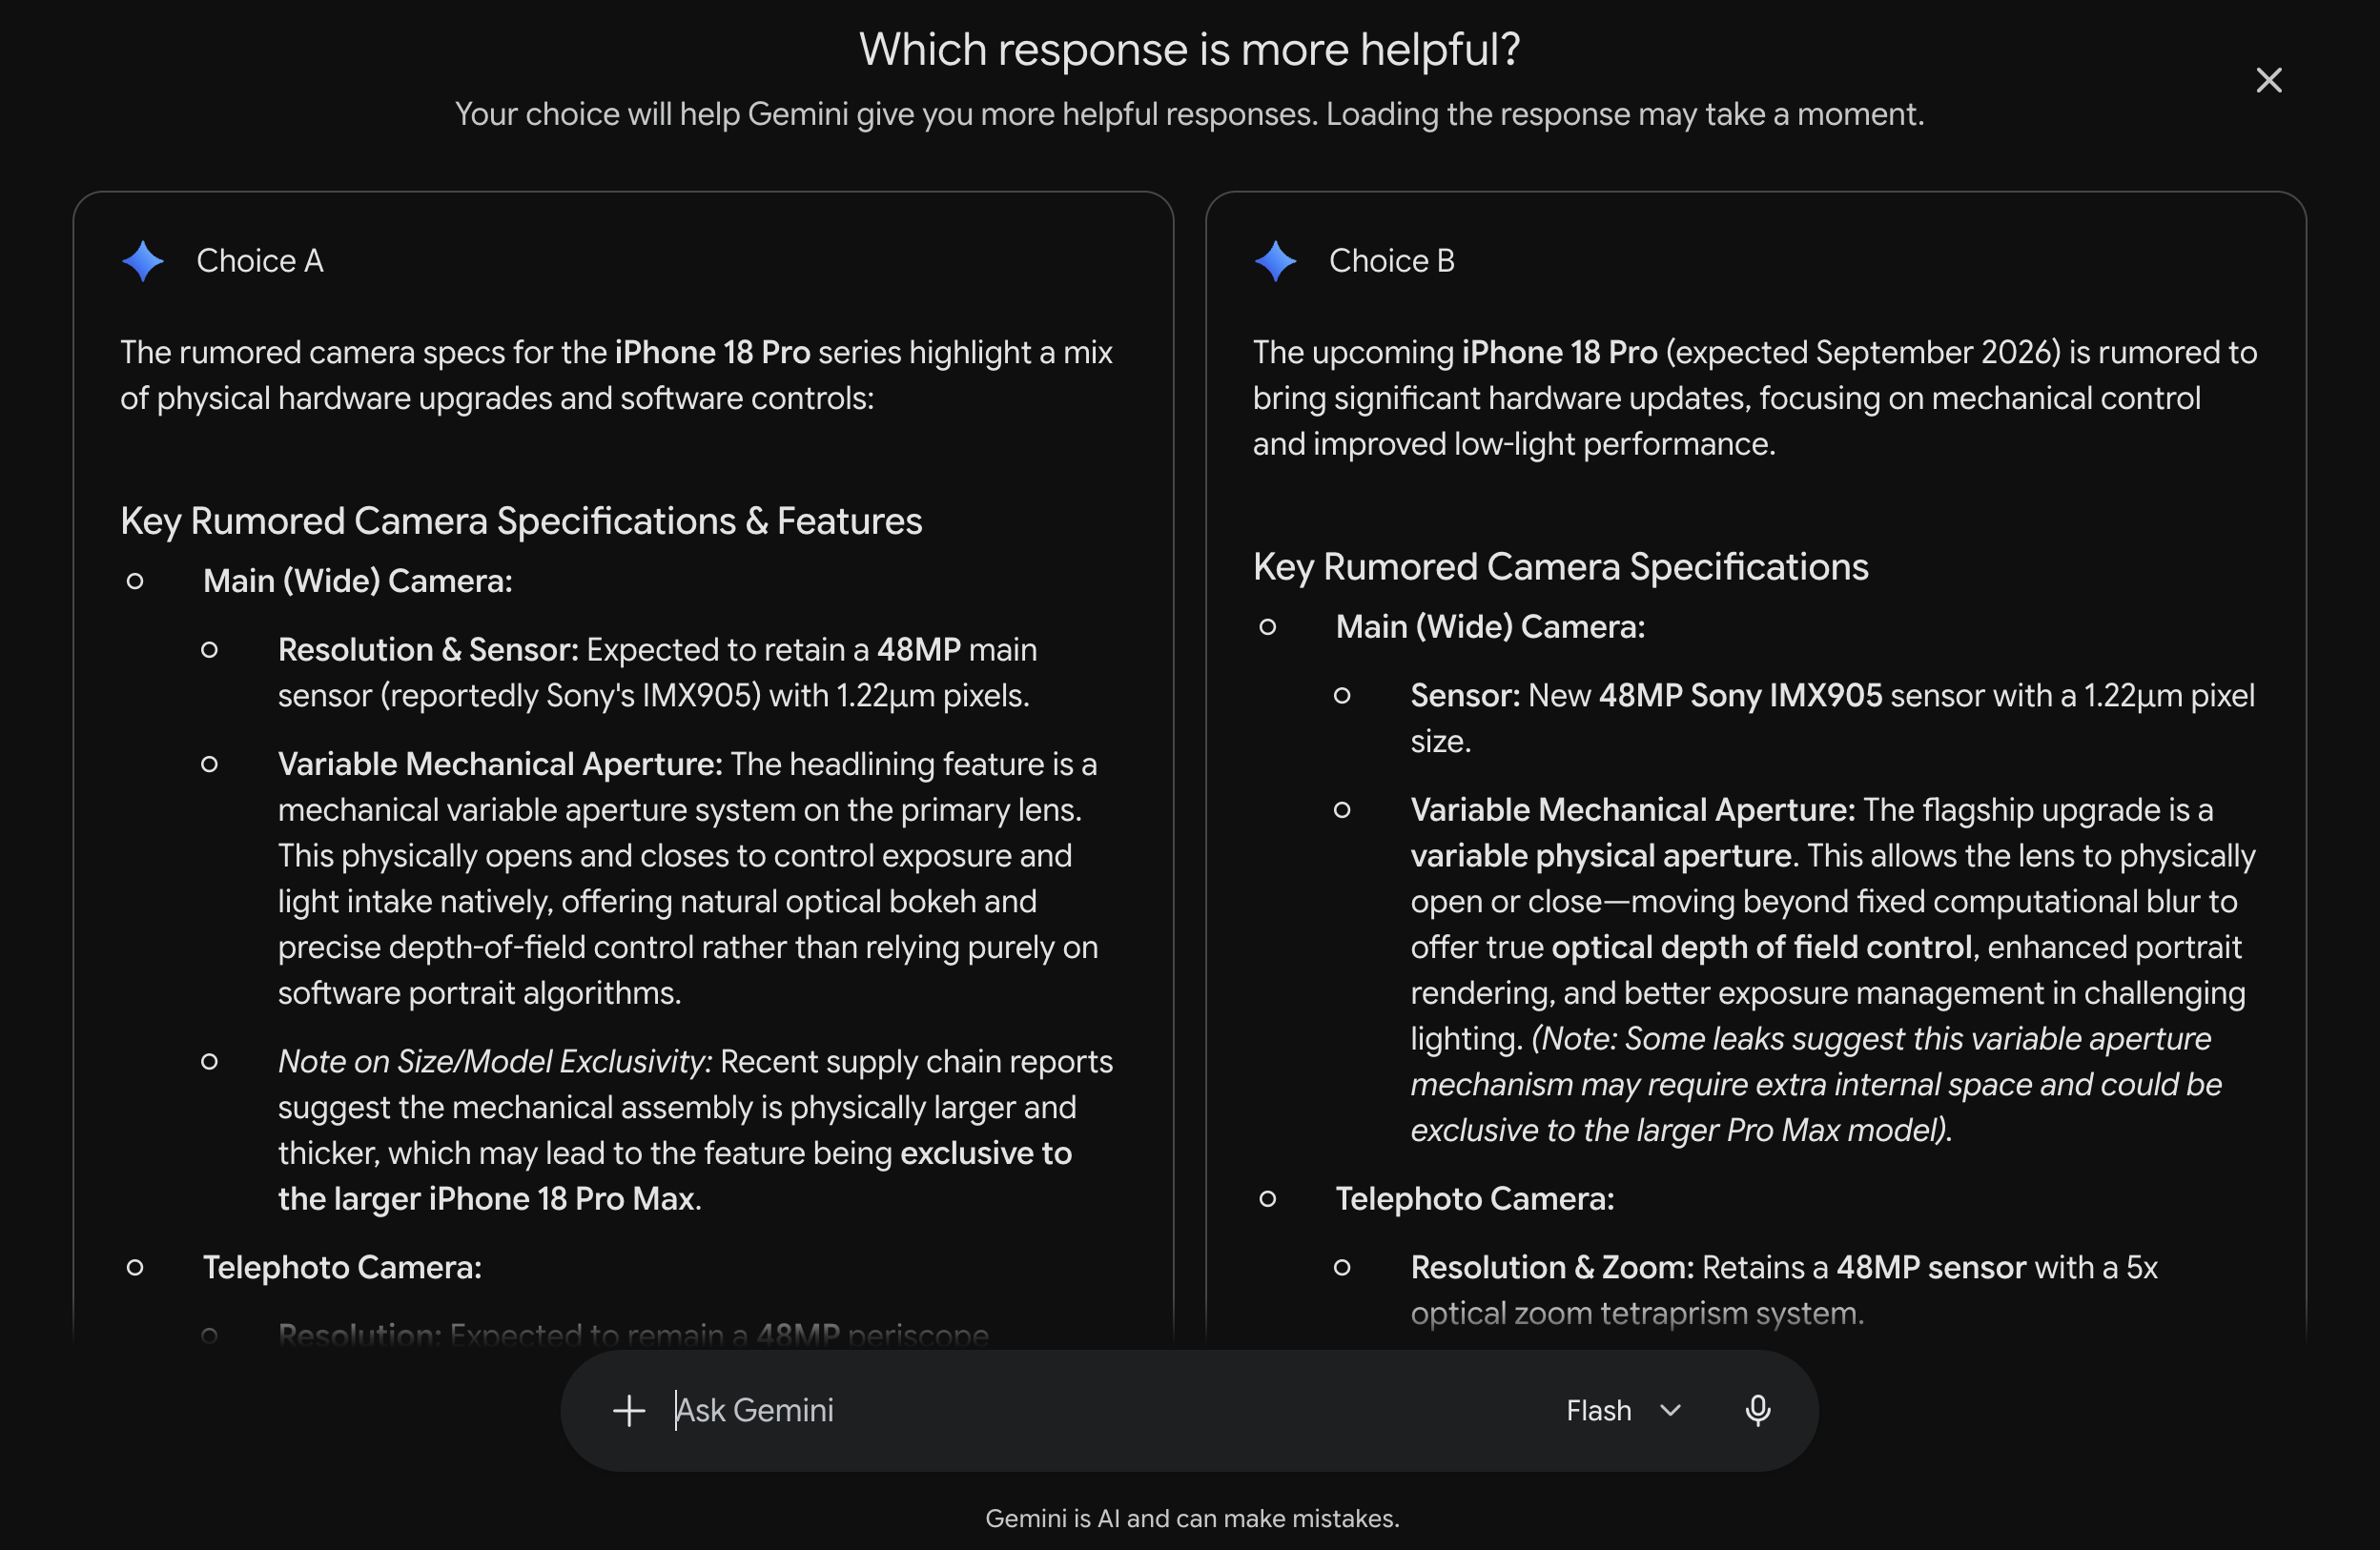Screen dimensions: 2380x1550
Task: Open the plus attachment menu
Action: tap(629, 1410)
